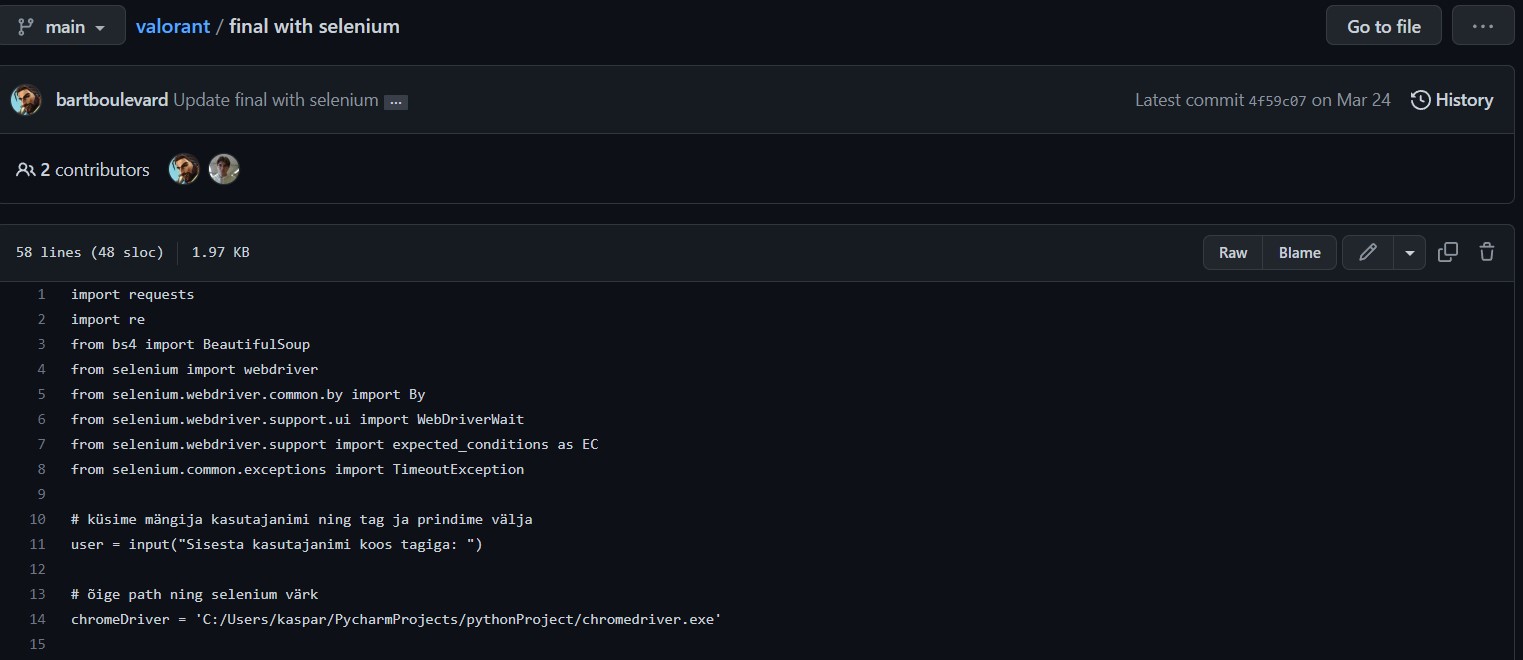
Task: Open the bartboulevard author link
Action: [112, 100]
